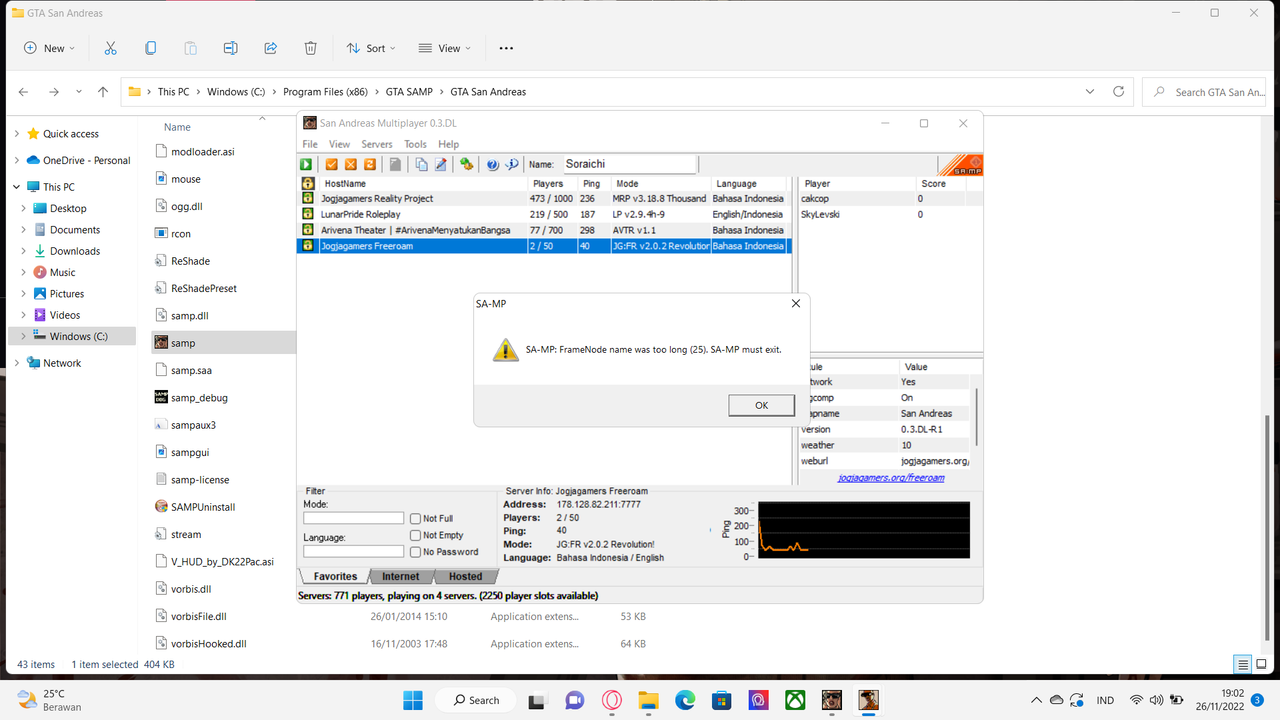The height and width of the screenshot is (720, 1280).
Task: Select Downloads in the navigation pane
Action: 75,251
